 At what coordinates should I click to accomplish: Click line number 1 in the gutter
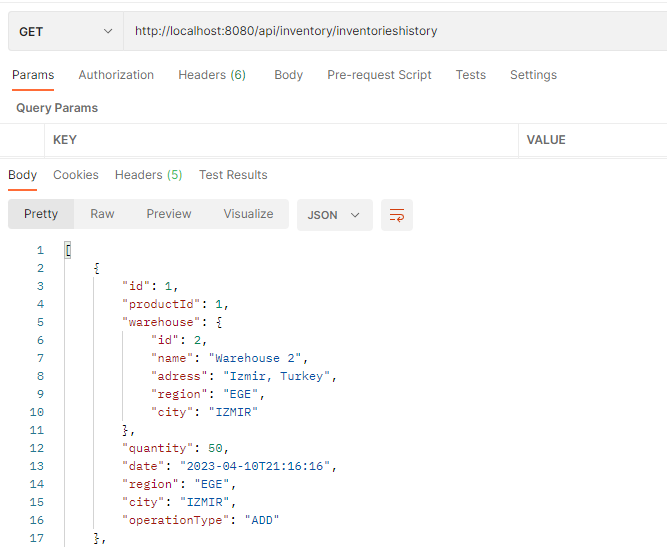[40, 250]
